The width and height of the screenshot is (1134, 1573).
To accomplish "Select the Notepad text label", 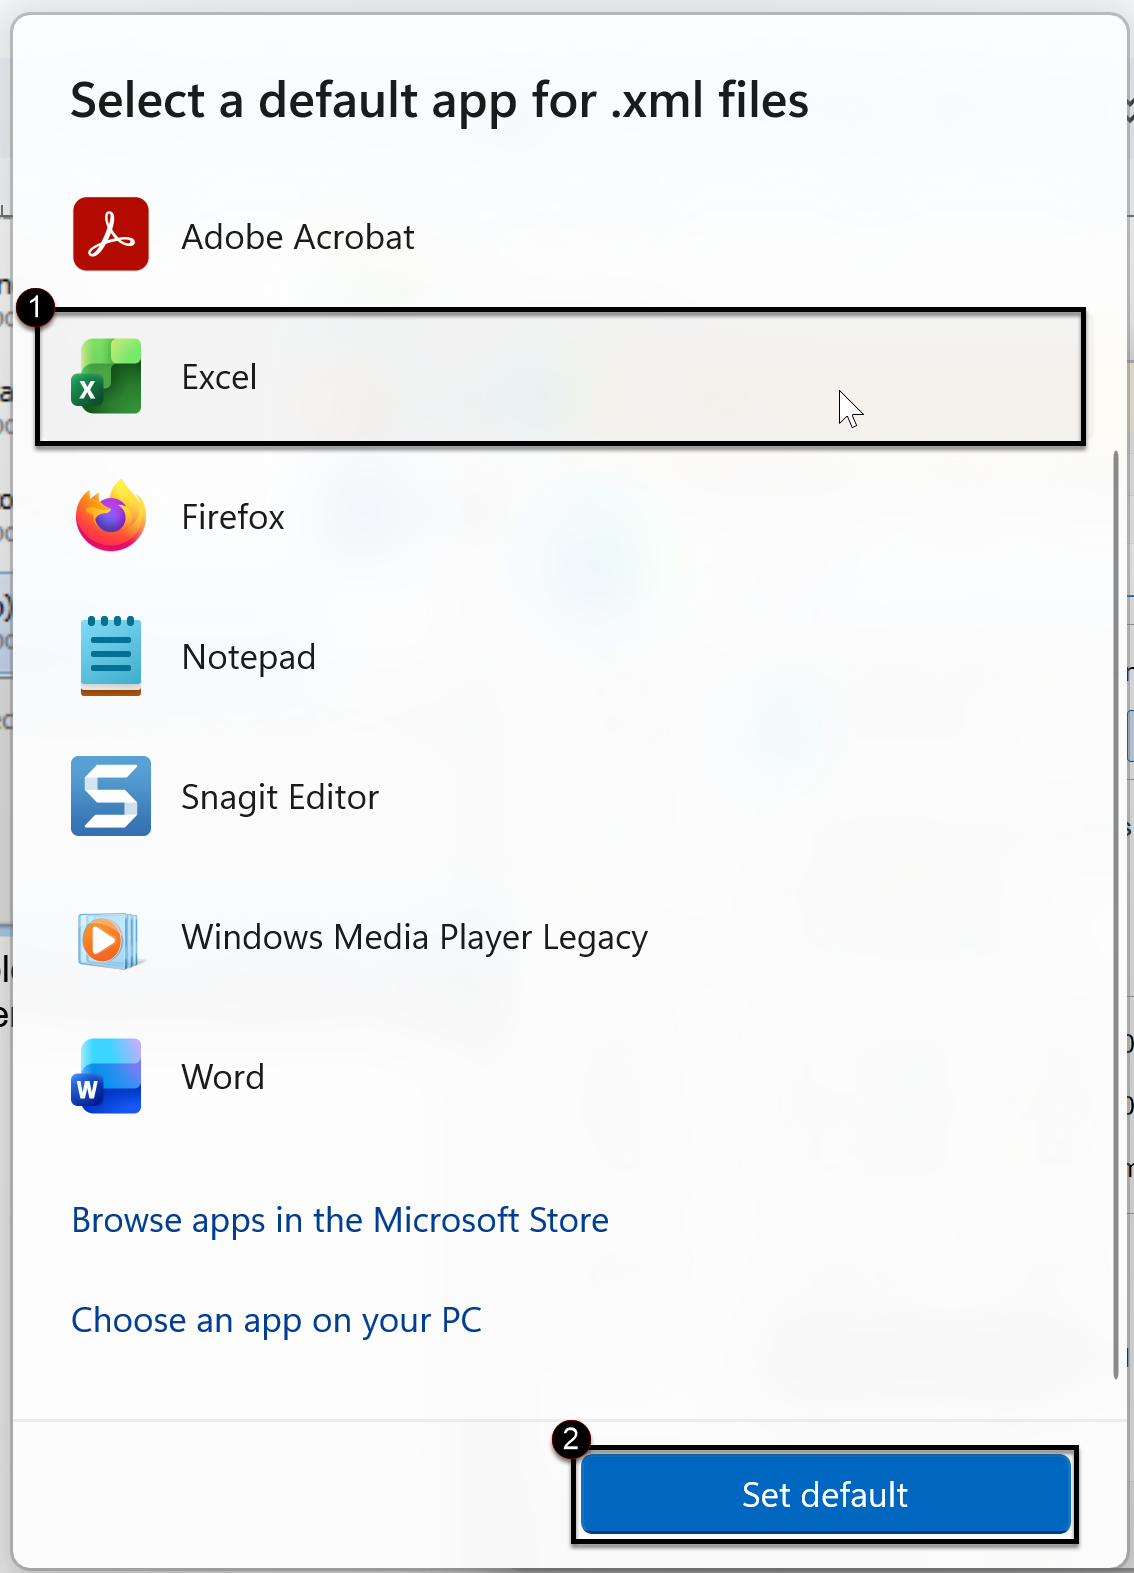I will pos(248,657).
